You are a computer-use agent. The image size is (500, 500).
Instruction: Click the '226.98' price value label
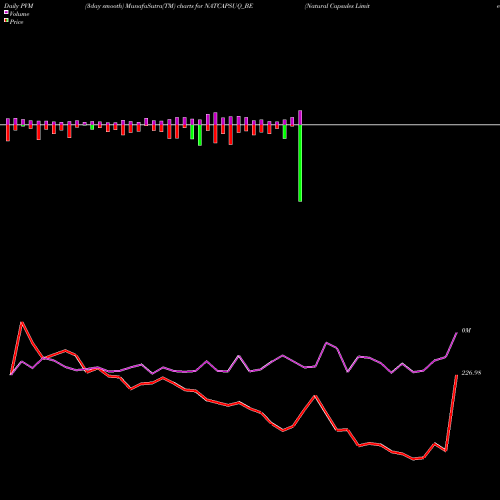(x=471, y=373)
